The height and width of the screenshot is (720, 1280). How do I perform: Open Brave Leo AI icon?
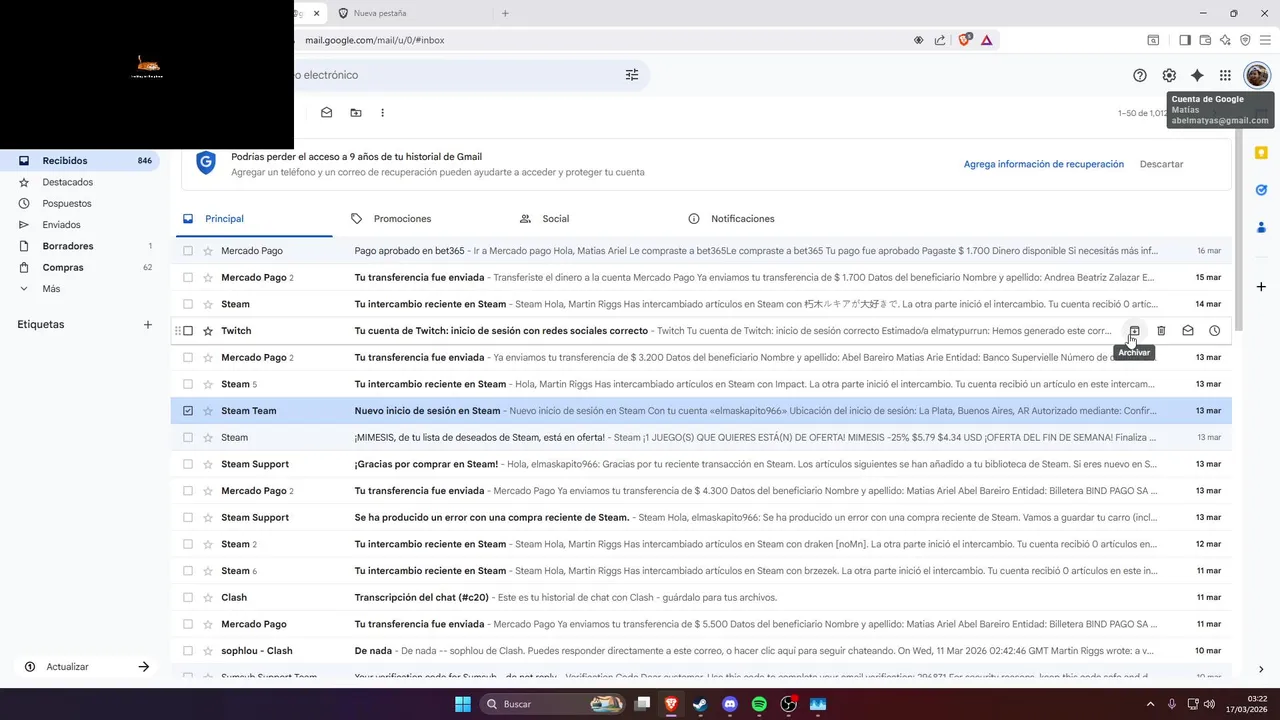pos(1225,40)
